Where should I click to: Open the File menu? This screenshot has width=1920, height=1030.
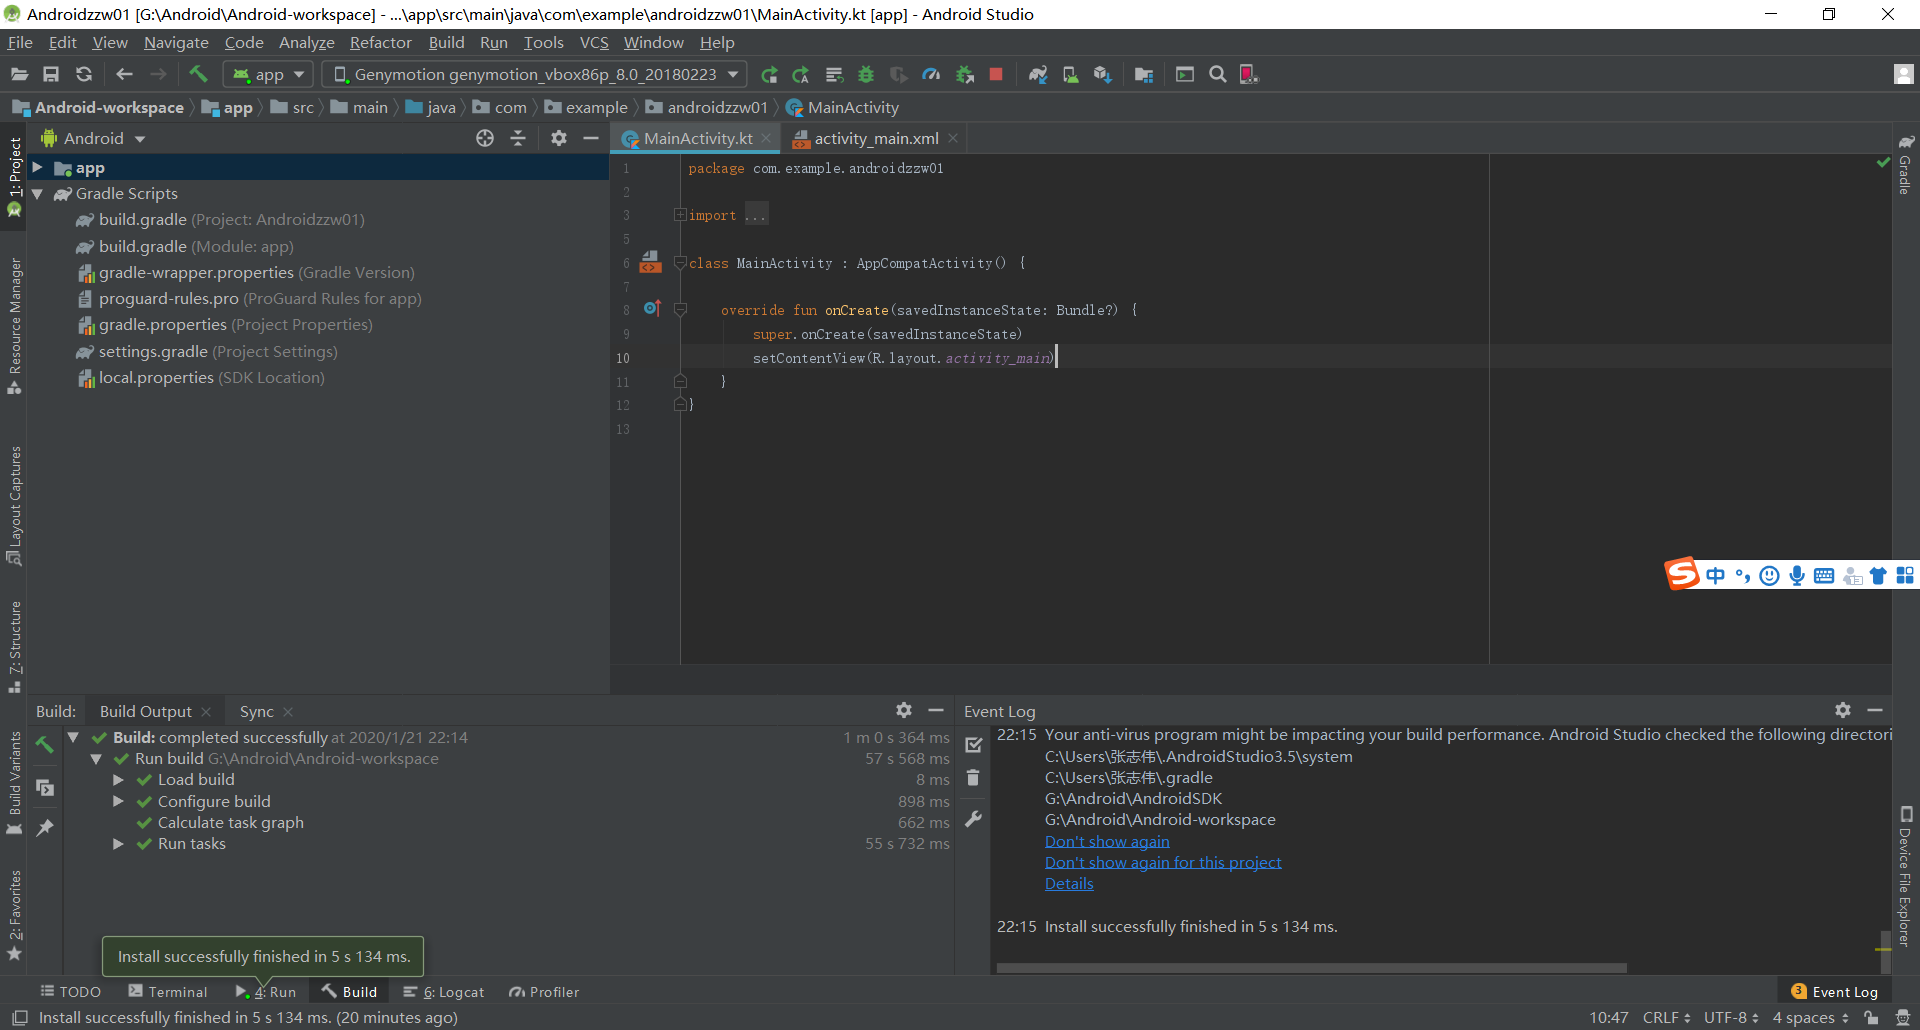(x=20, y=42)
